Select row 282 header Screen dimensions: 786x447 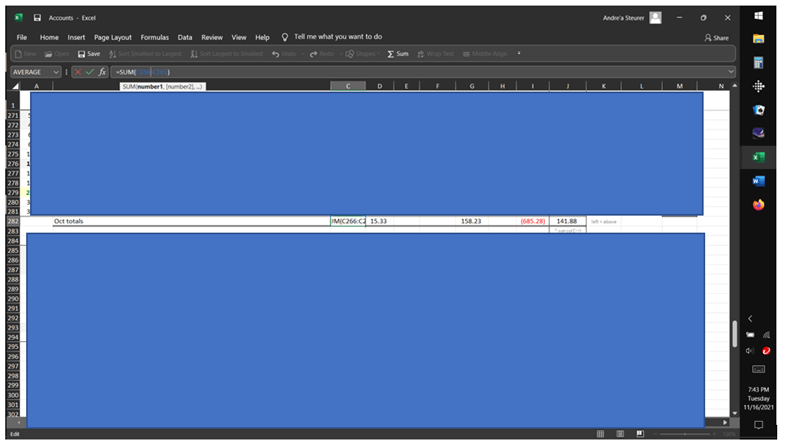pyautogui.click(x=13, y=221)
